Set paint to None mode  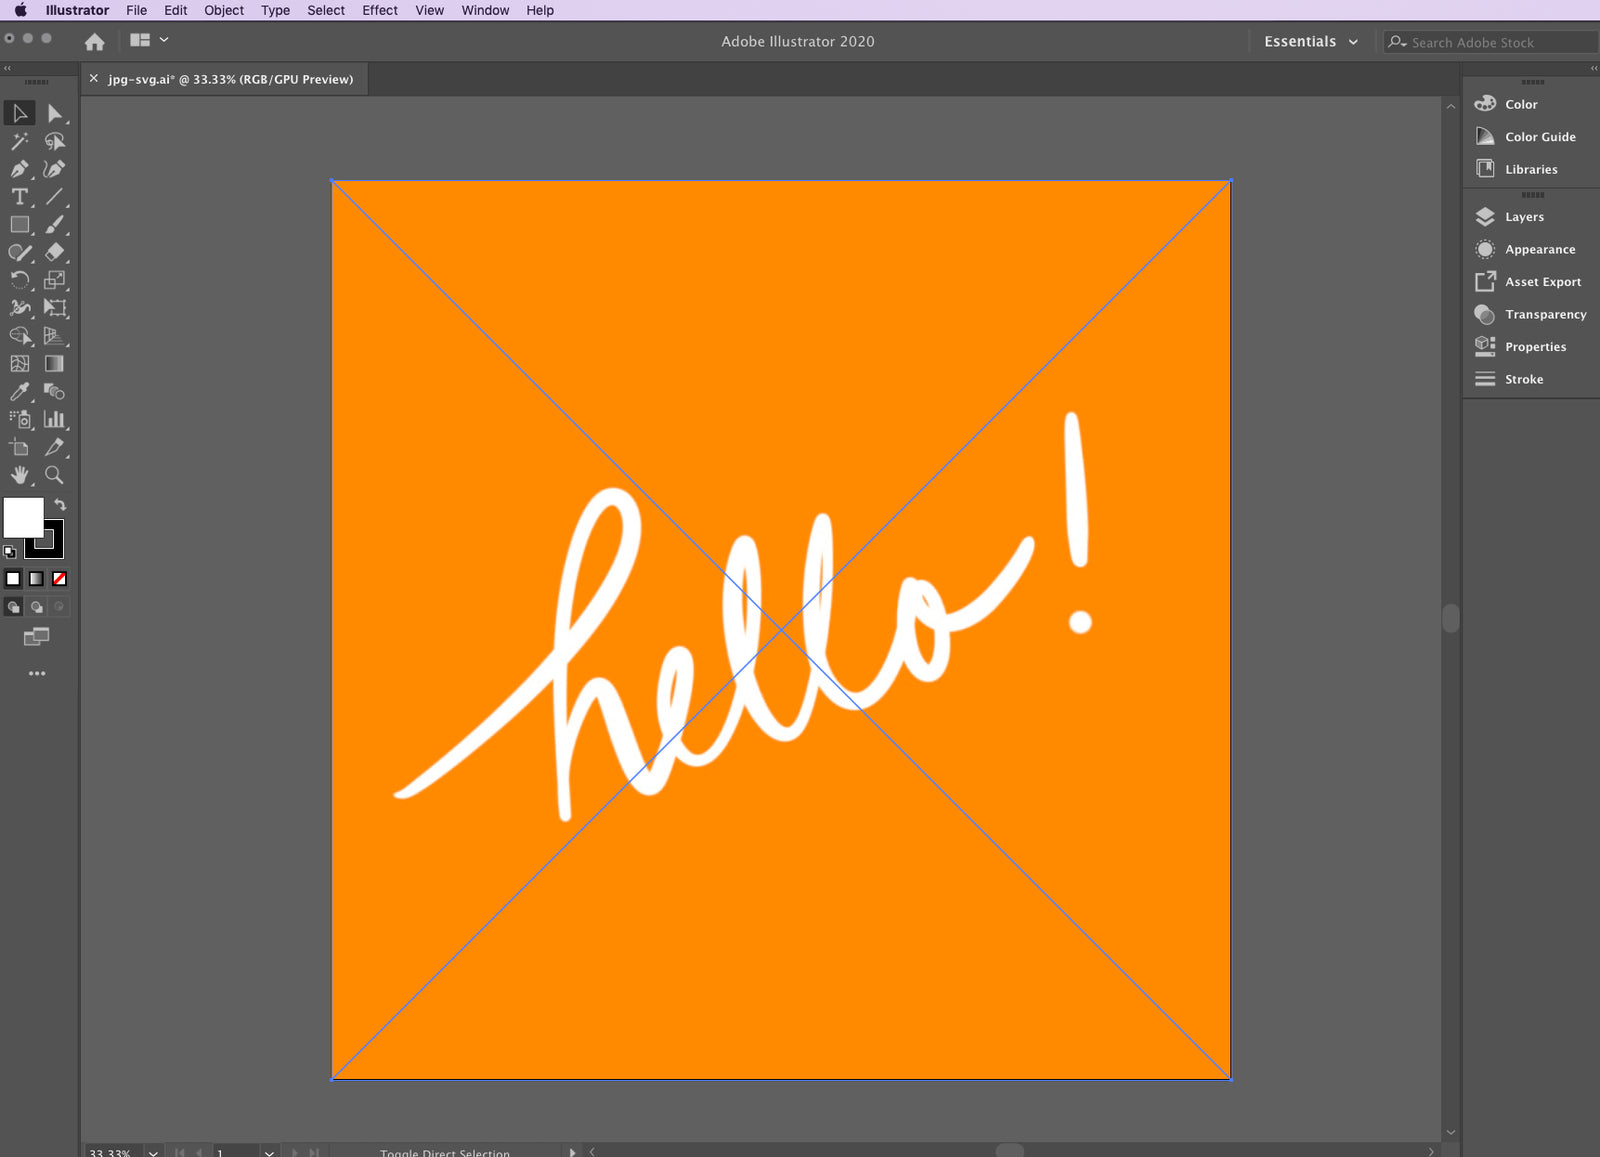[59, 579]
